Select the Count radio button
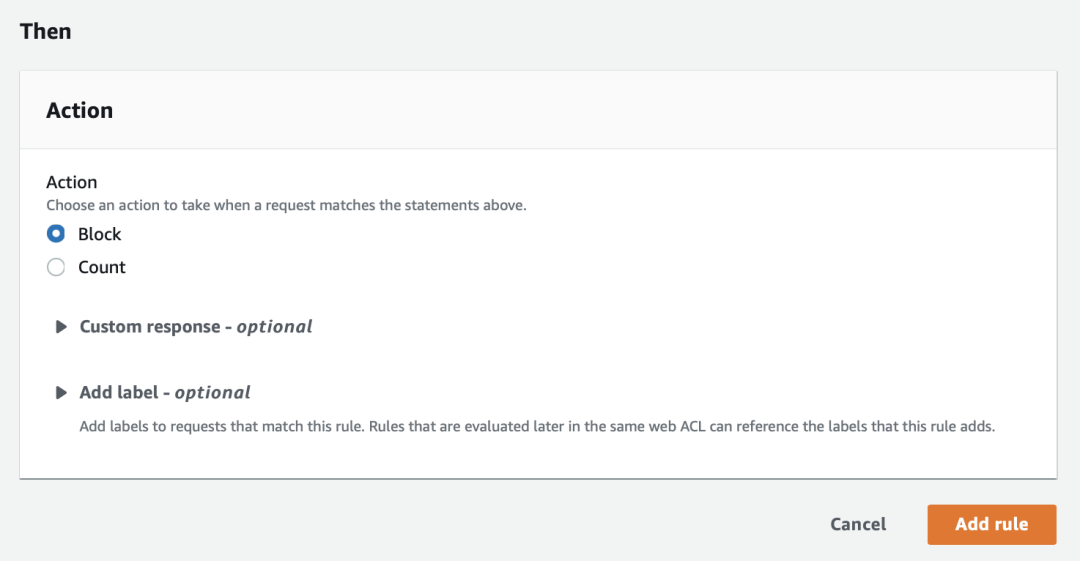 coord(56,267)
